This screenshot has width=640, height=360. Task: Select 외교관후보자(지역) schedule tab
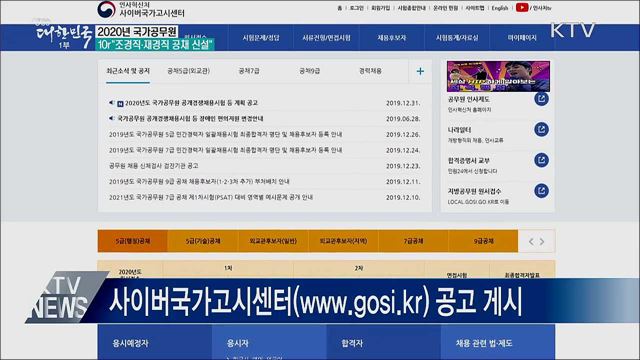(343, 241)
